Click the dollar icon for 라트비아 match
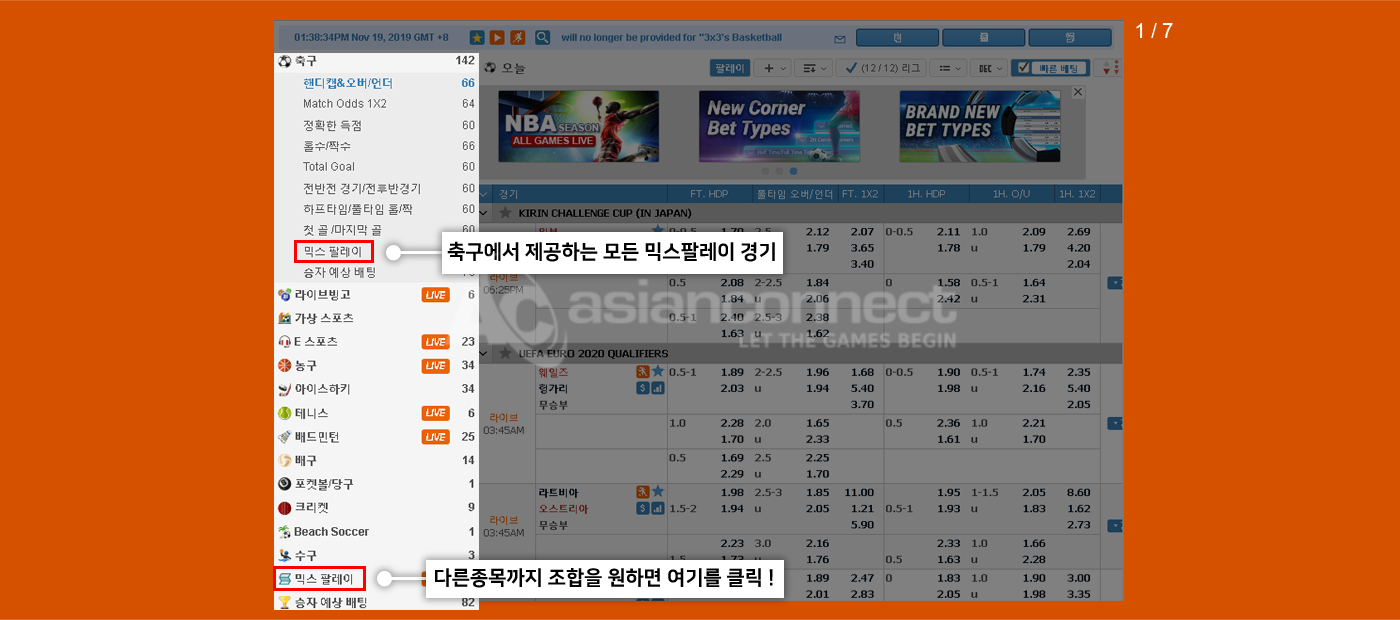This screenshot has height=620, width=1400. click(642, 508)
